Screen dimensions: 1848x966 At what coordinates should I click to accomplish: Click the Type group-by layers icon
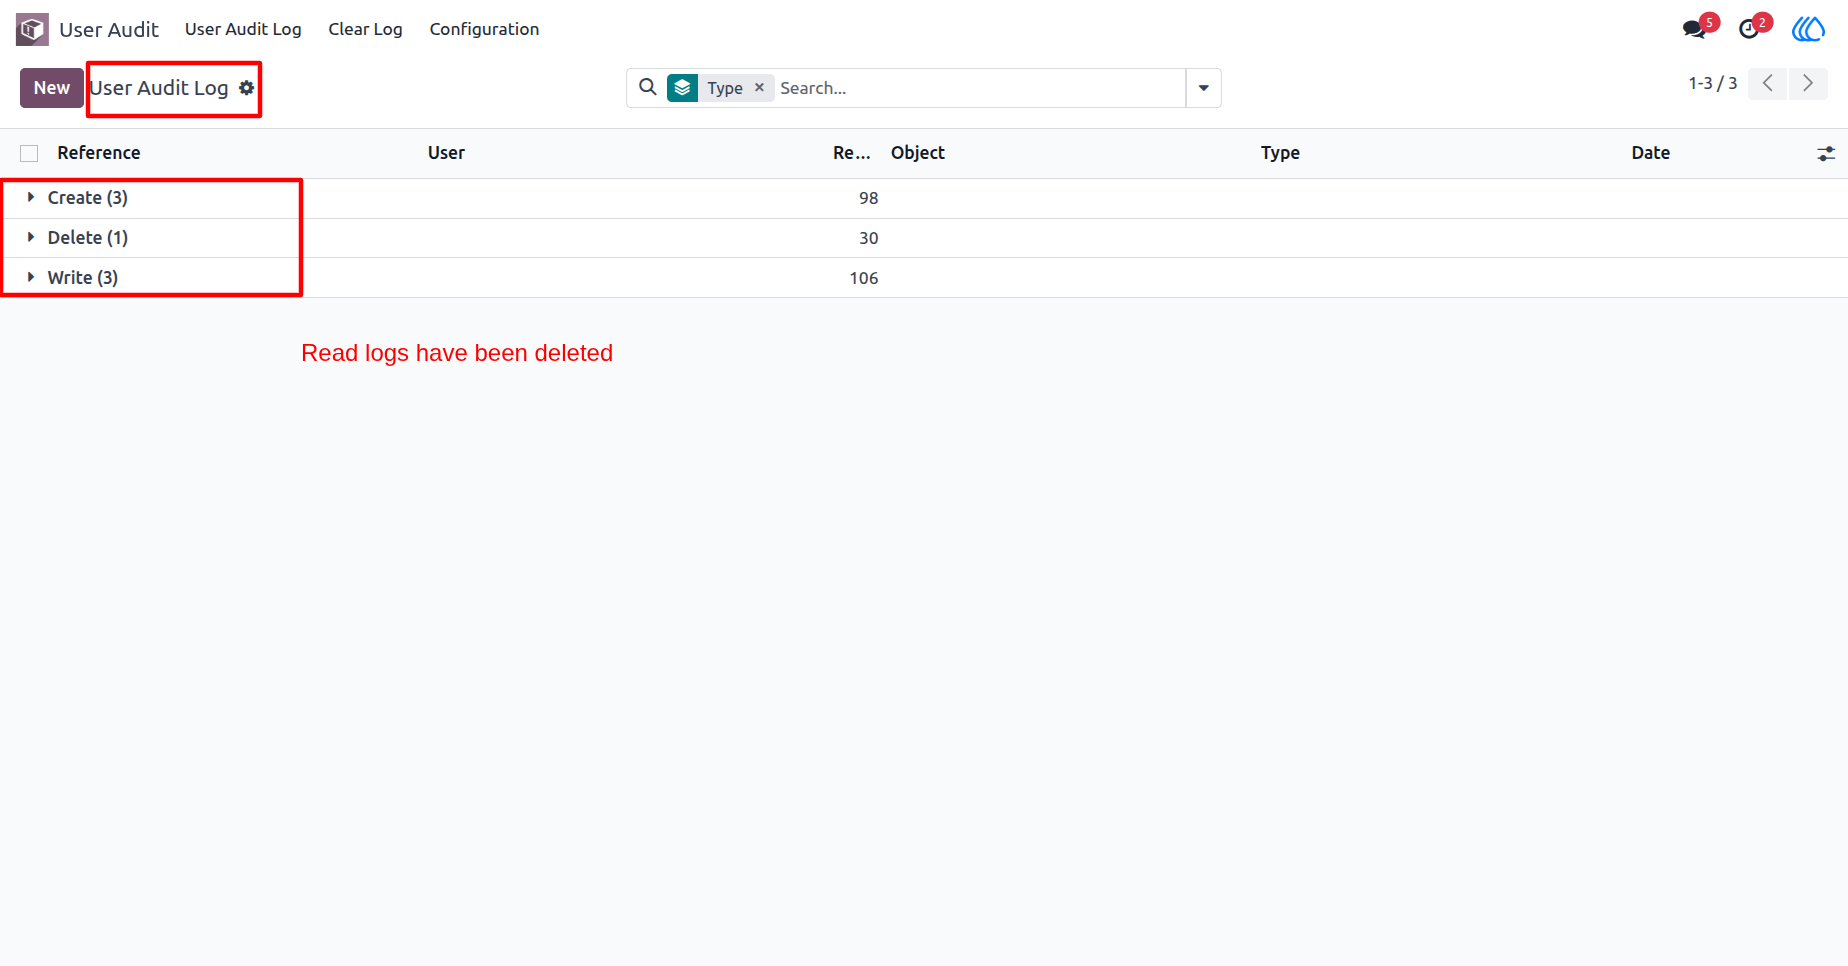click(x=683, y=88)
